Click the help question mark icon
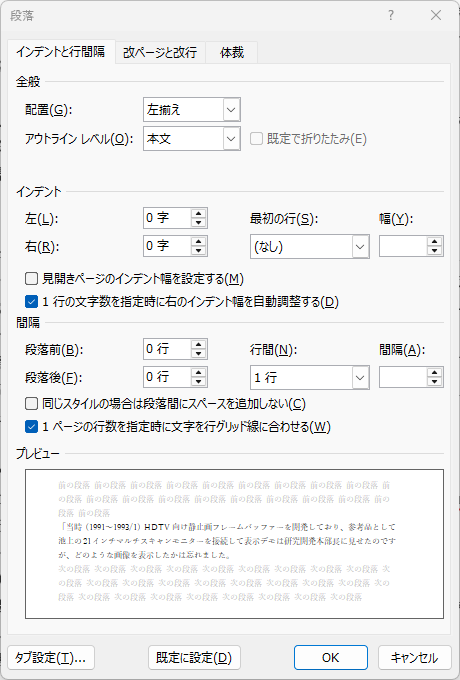460x680 pixels. (391, 16)
